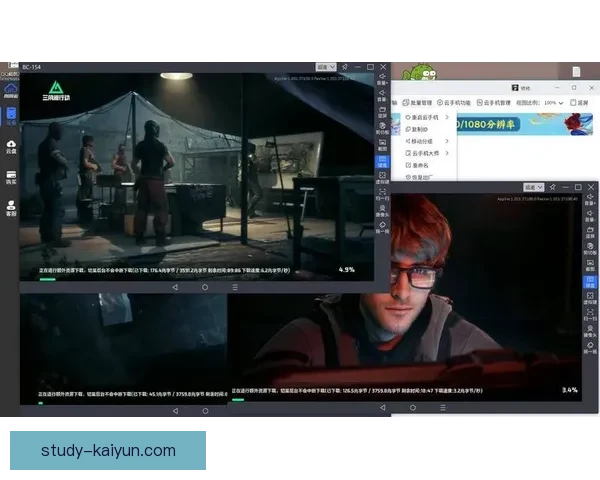
Task: Click the clipboard icon in BC-154 sidebar
Action: (382, 127)
